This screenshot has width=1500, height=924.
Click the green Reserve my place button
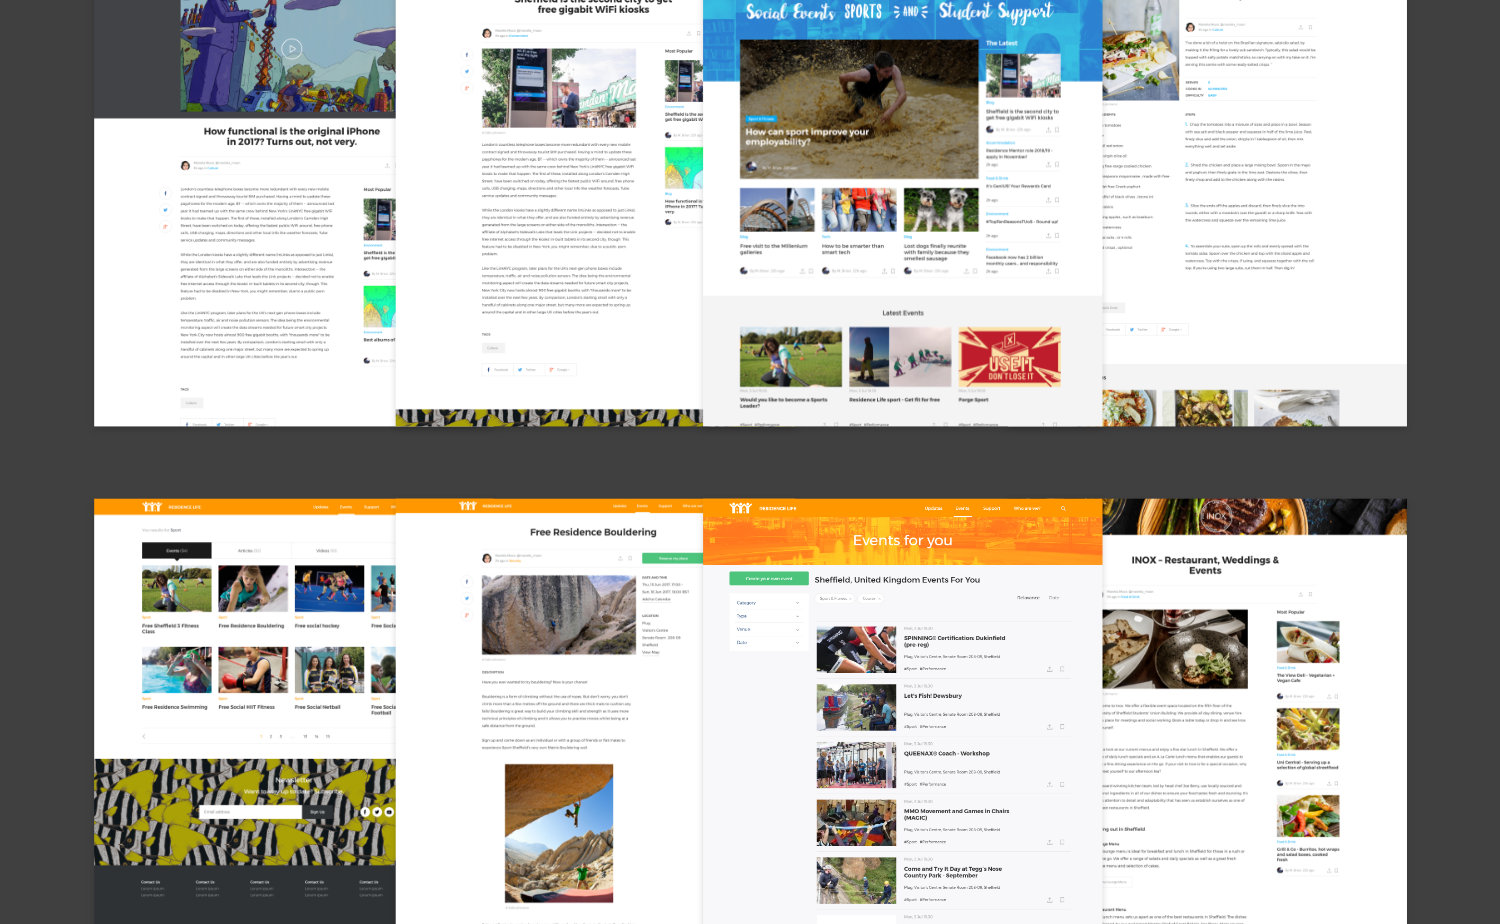click(x=673, y=558)
